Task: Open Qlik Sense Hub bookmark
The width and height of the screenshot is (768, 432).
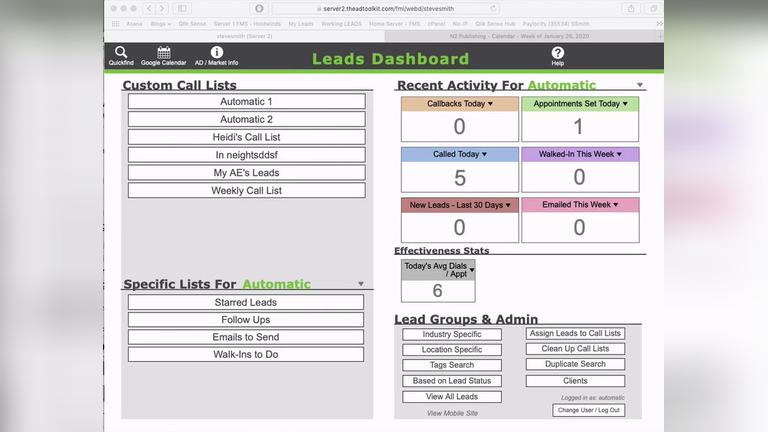Action: (495, 24)
